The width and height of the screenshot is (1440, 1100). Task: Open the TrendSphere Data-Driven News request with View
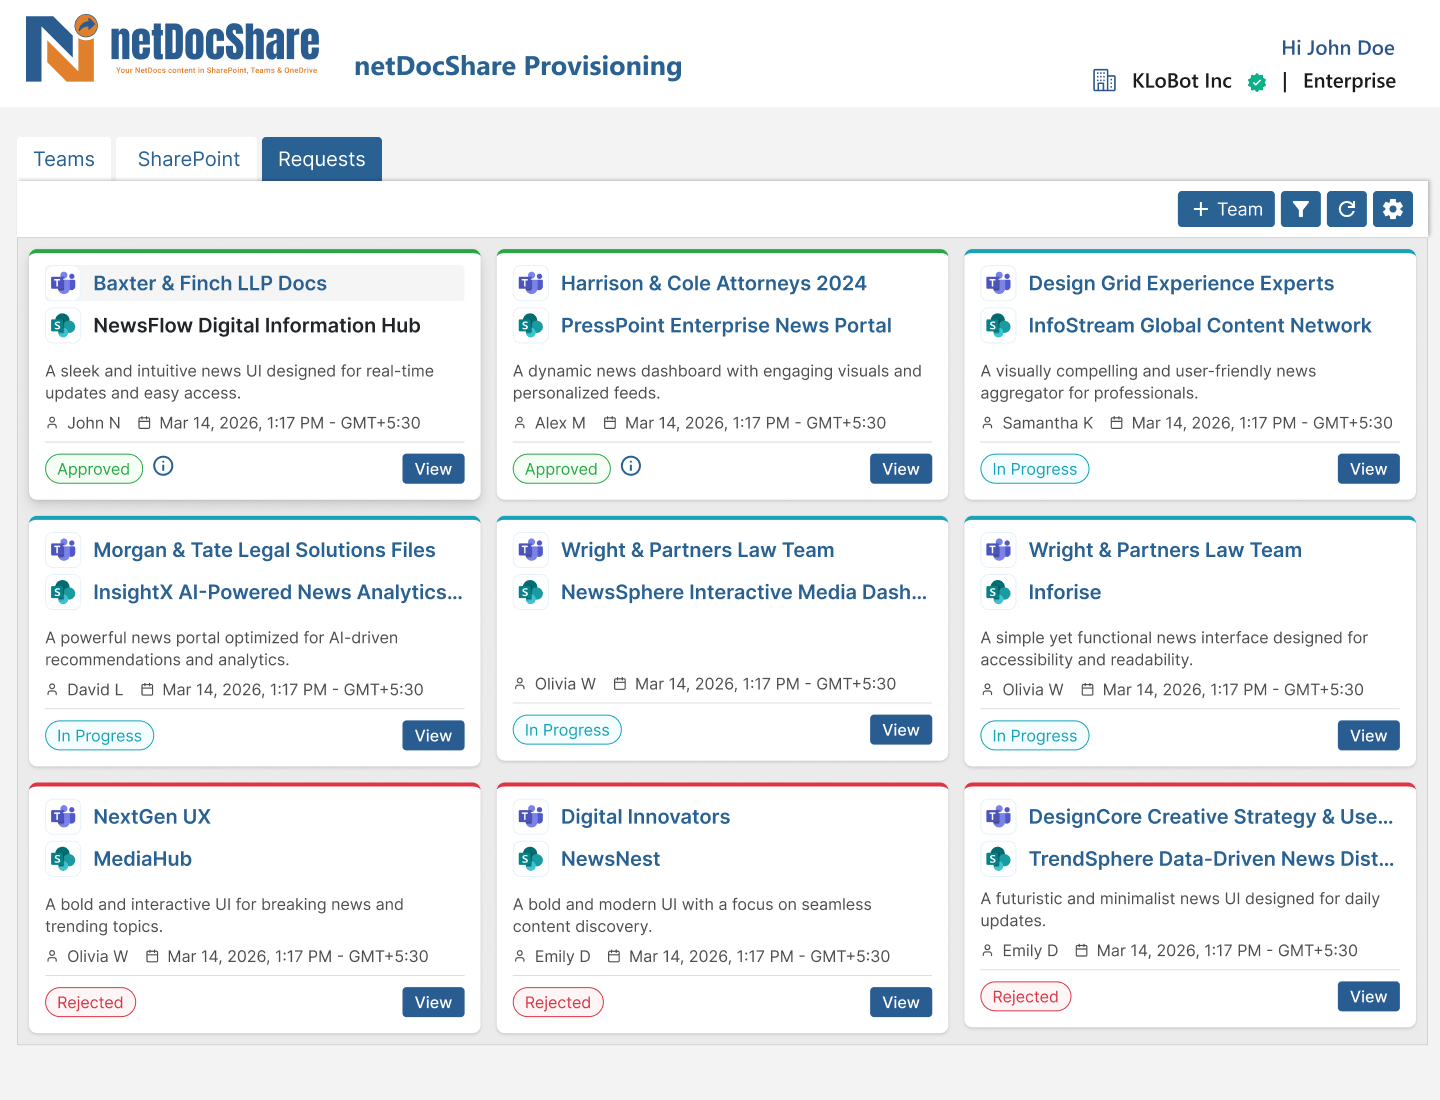point(1368,996)
